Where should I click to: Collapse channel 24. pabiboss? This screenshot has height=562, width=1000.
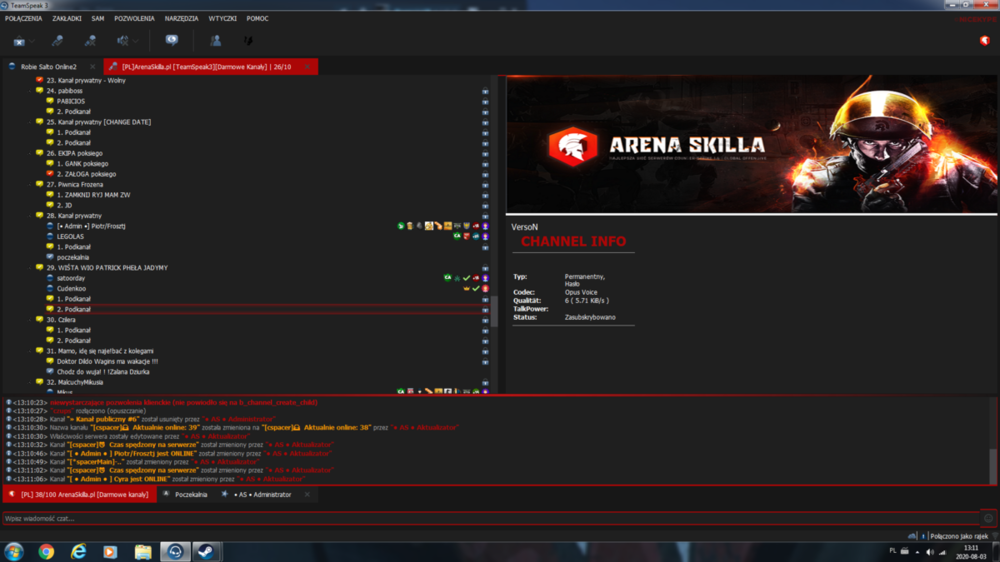click(30, 91)
